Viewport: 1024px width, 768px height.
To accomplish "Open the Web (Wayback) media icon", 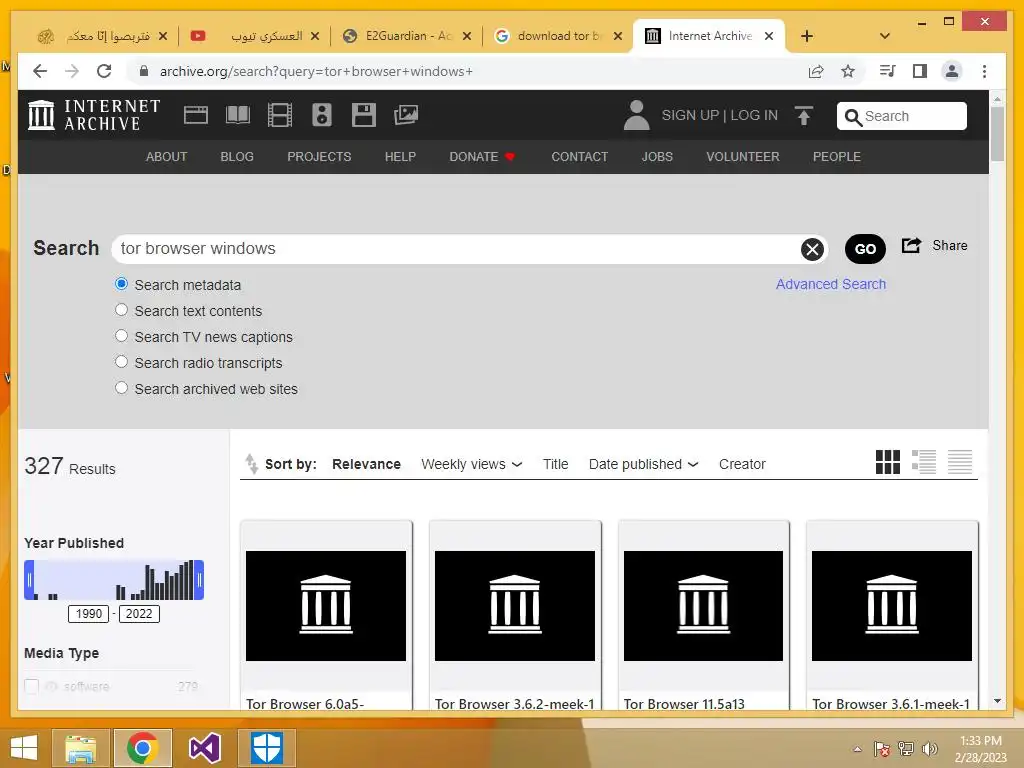I will pyautogui.click(x=195, y=115).
